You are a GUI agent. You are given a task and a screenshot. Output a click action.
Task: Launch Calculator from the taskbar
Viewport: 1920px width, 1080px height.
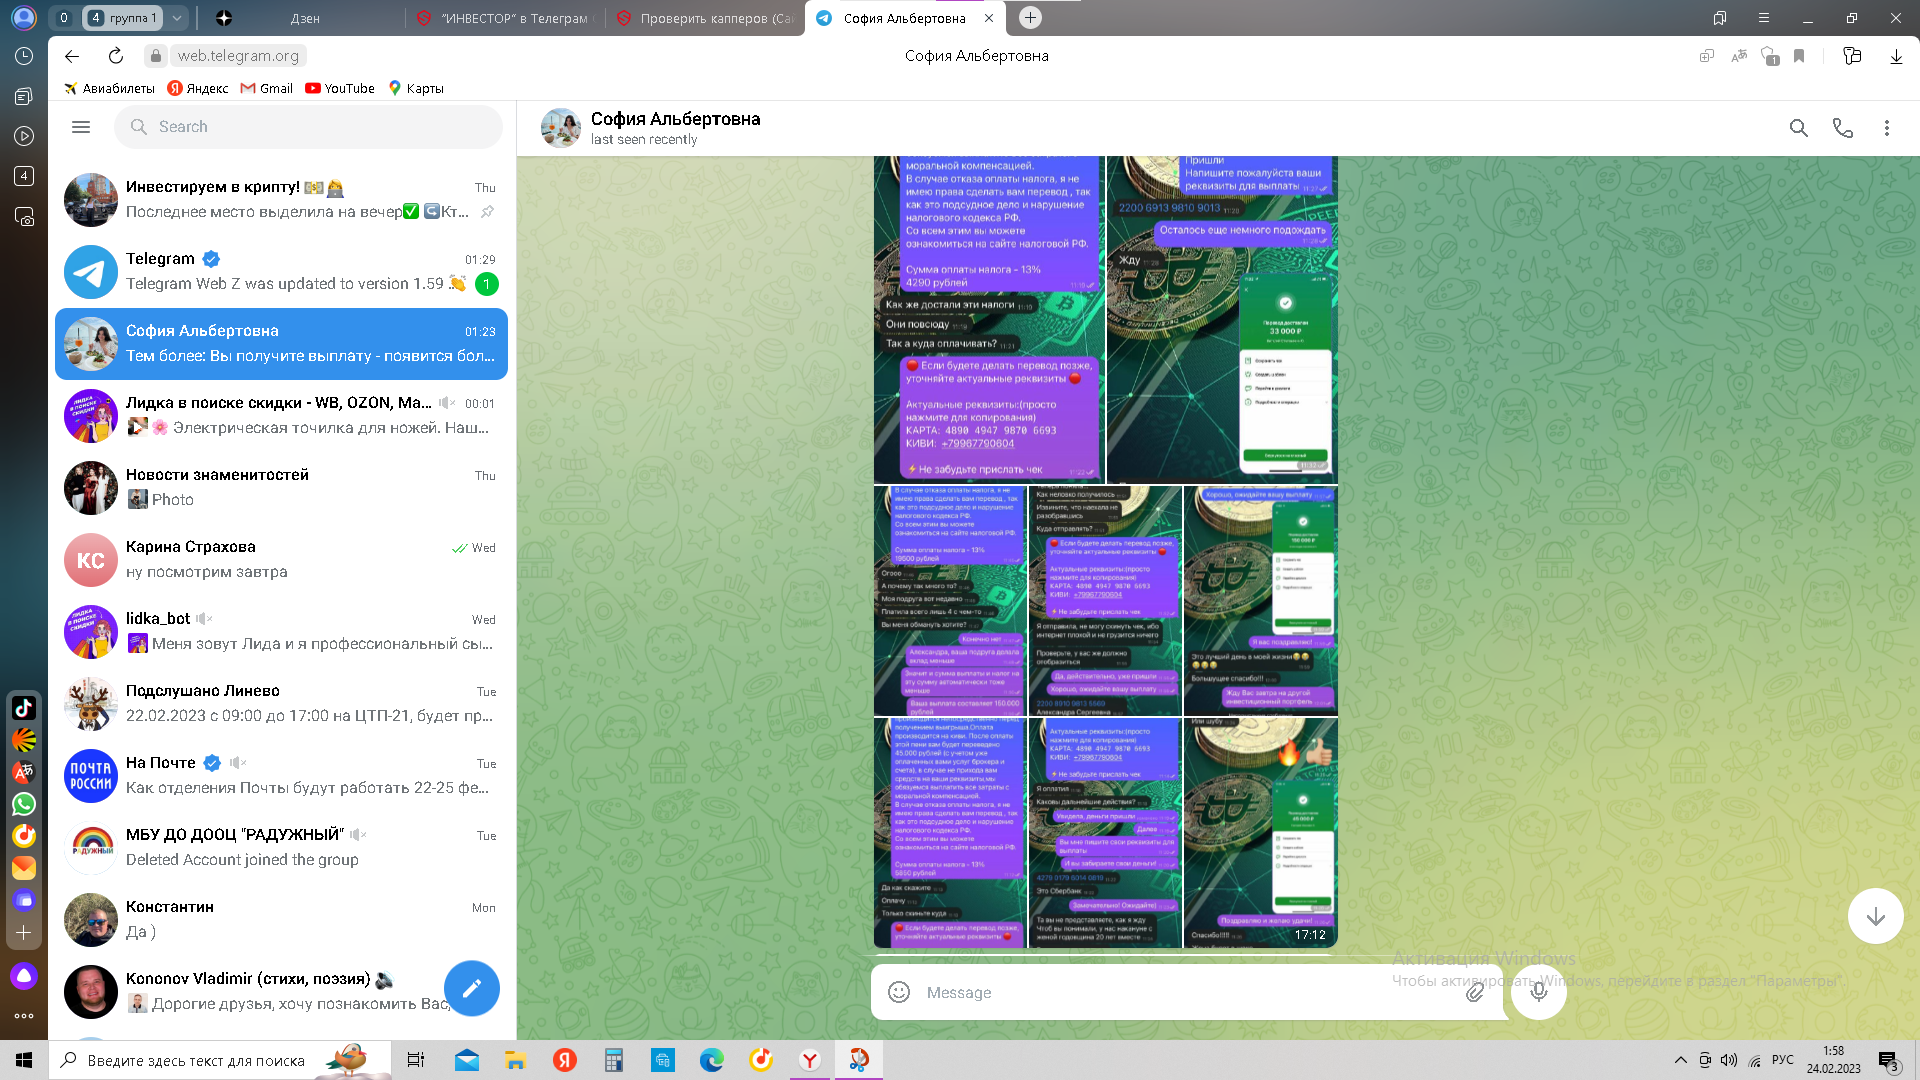(613, 1060)
